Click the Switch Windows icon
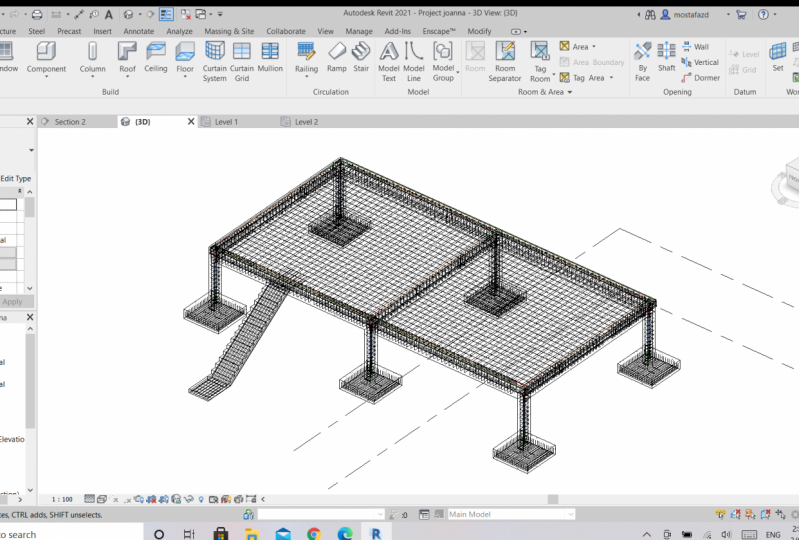This screenshot has width=799, height=540. click(x=201, y=14)
